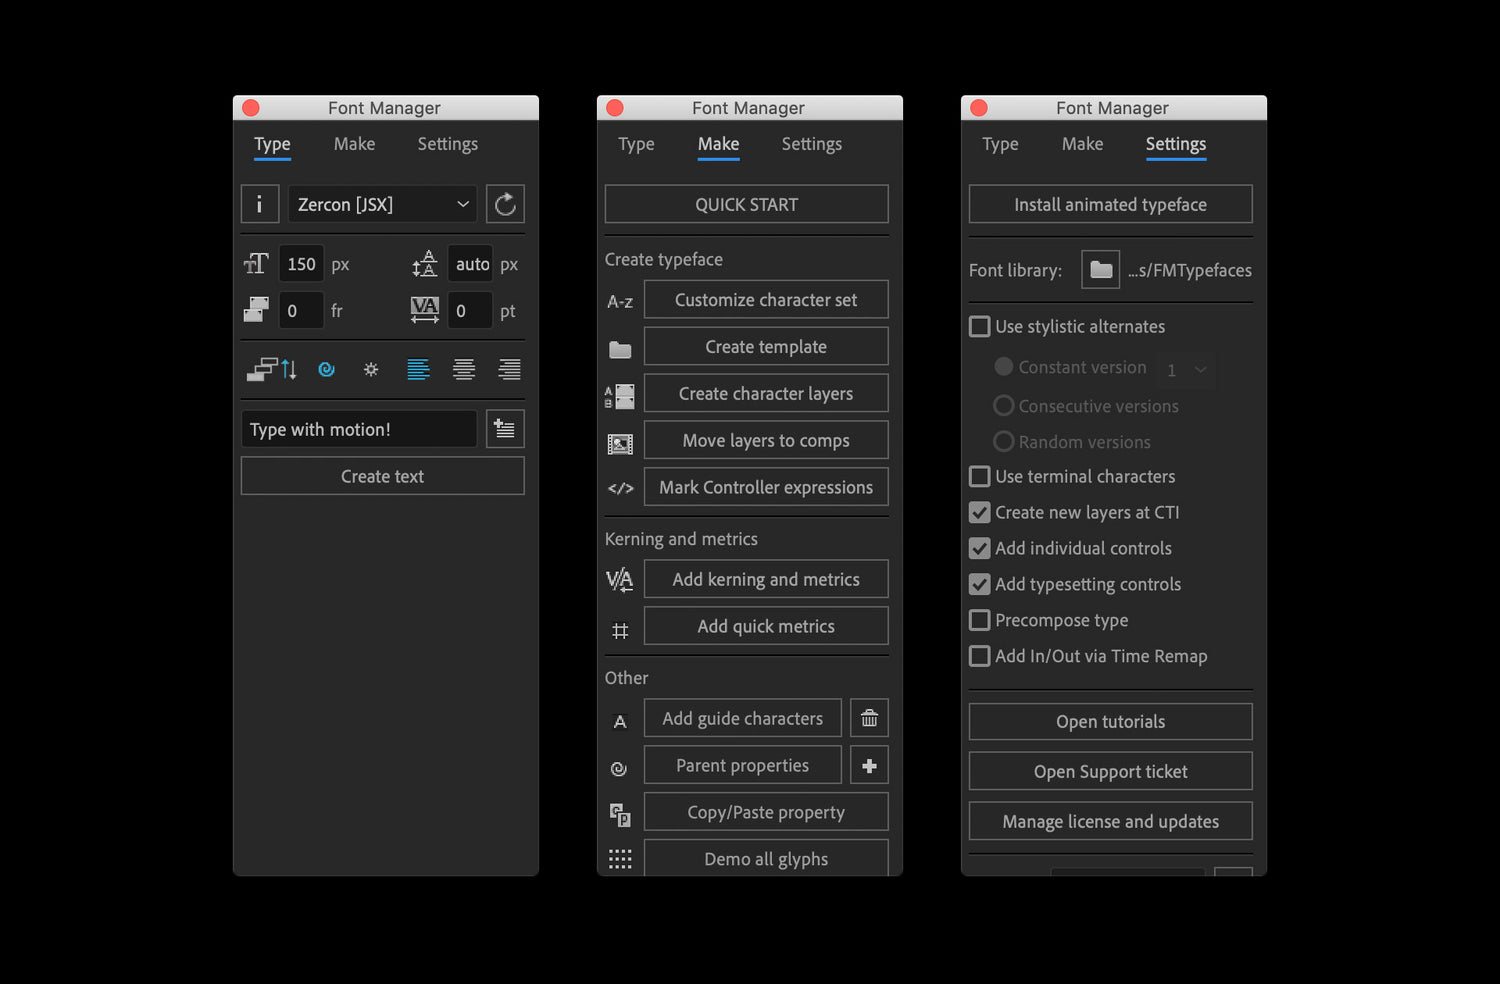Screen dimensions: 1500x984
Task: Click the Type with motion text field
Action: pos(358,428)
